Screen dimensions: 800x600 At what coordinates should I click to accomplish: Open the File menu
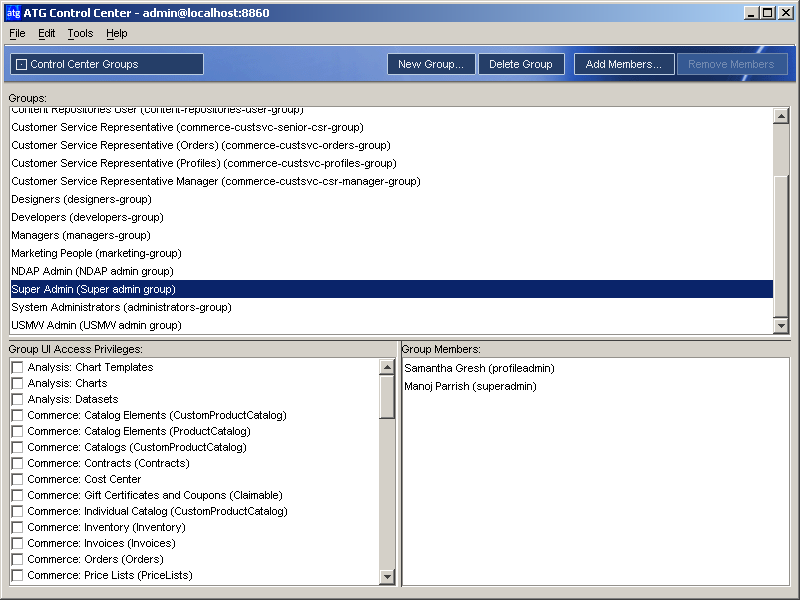[x=17, y=34]
